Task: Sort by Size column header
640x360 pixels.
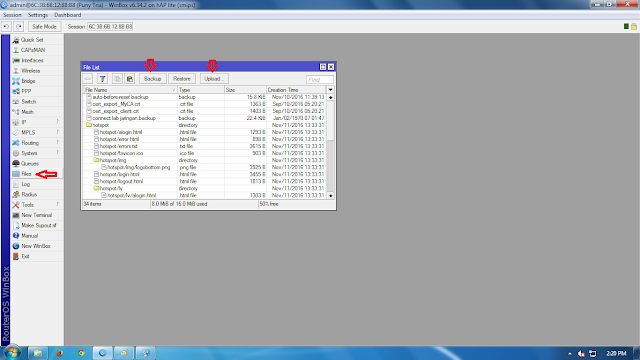Action: [245, 90]
